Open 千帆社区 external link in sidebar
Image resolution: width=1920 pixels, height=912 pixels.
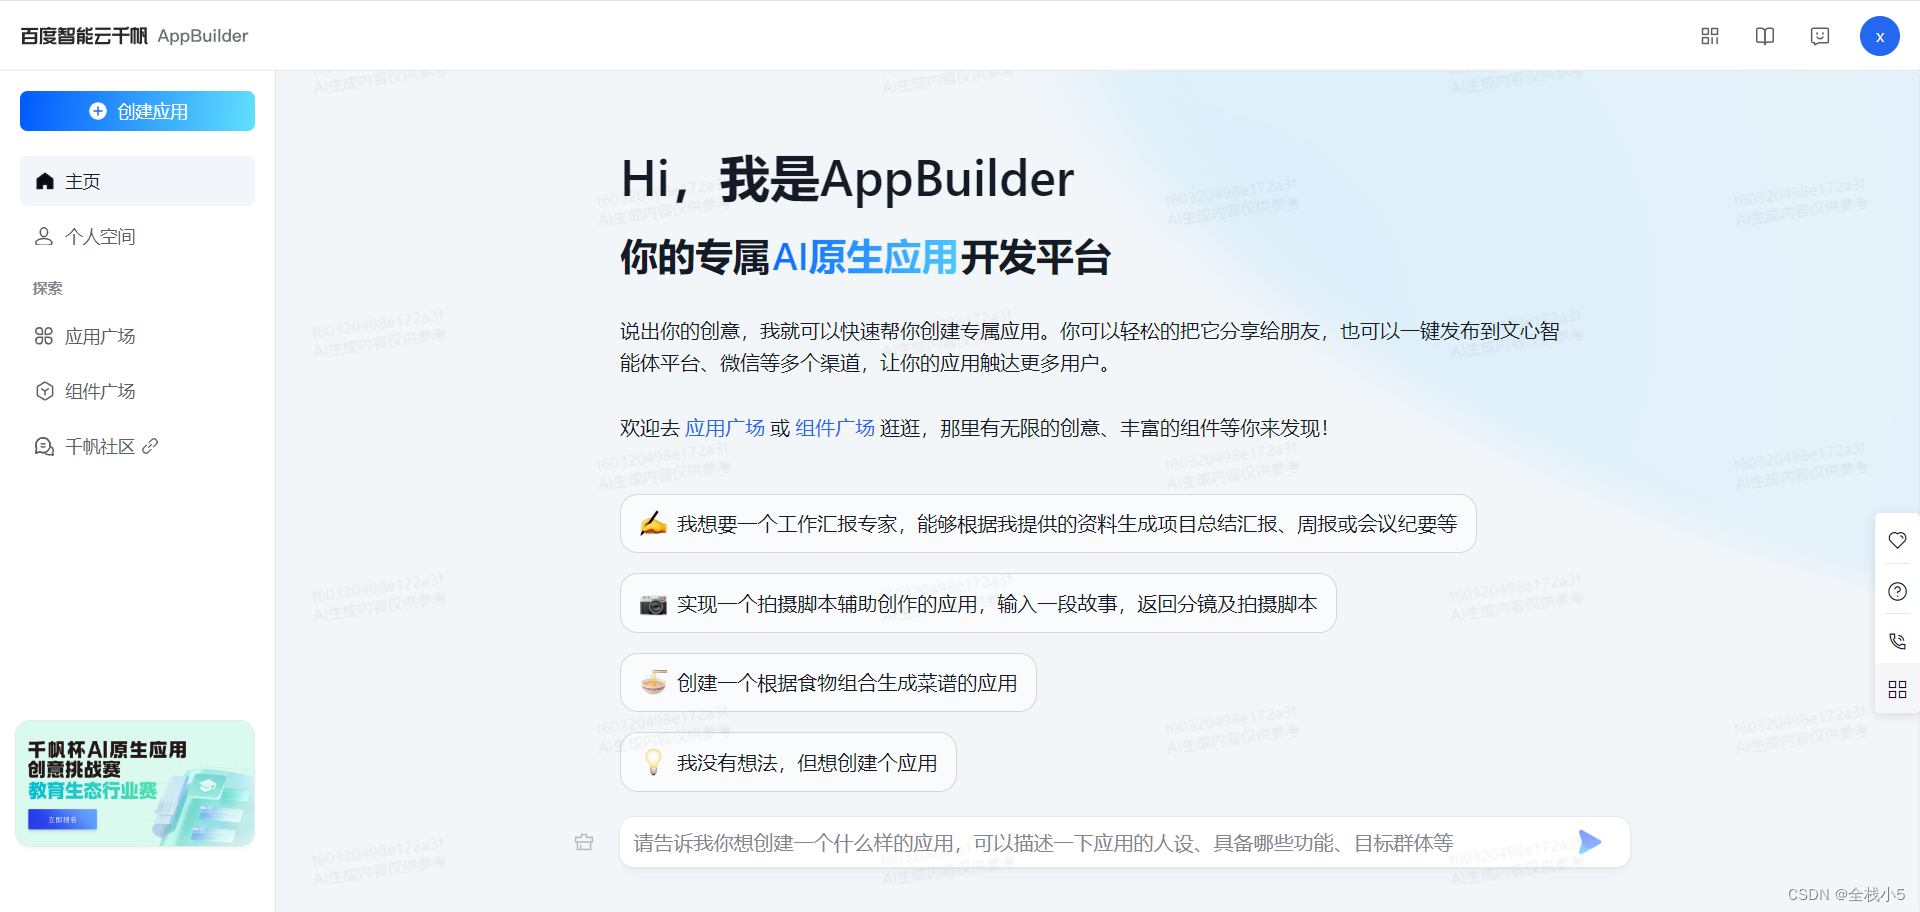tap(100, 446)
